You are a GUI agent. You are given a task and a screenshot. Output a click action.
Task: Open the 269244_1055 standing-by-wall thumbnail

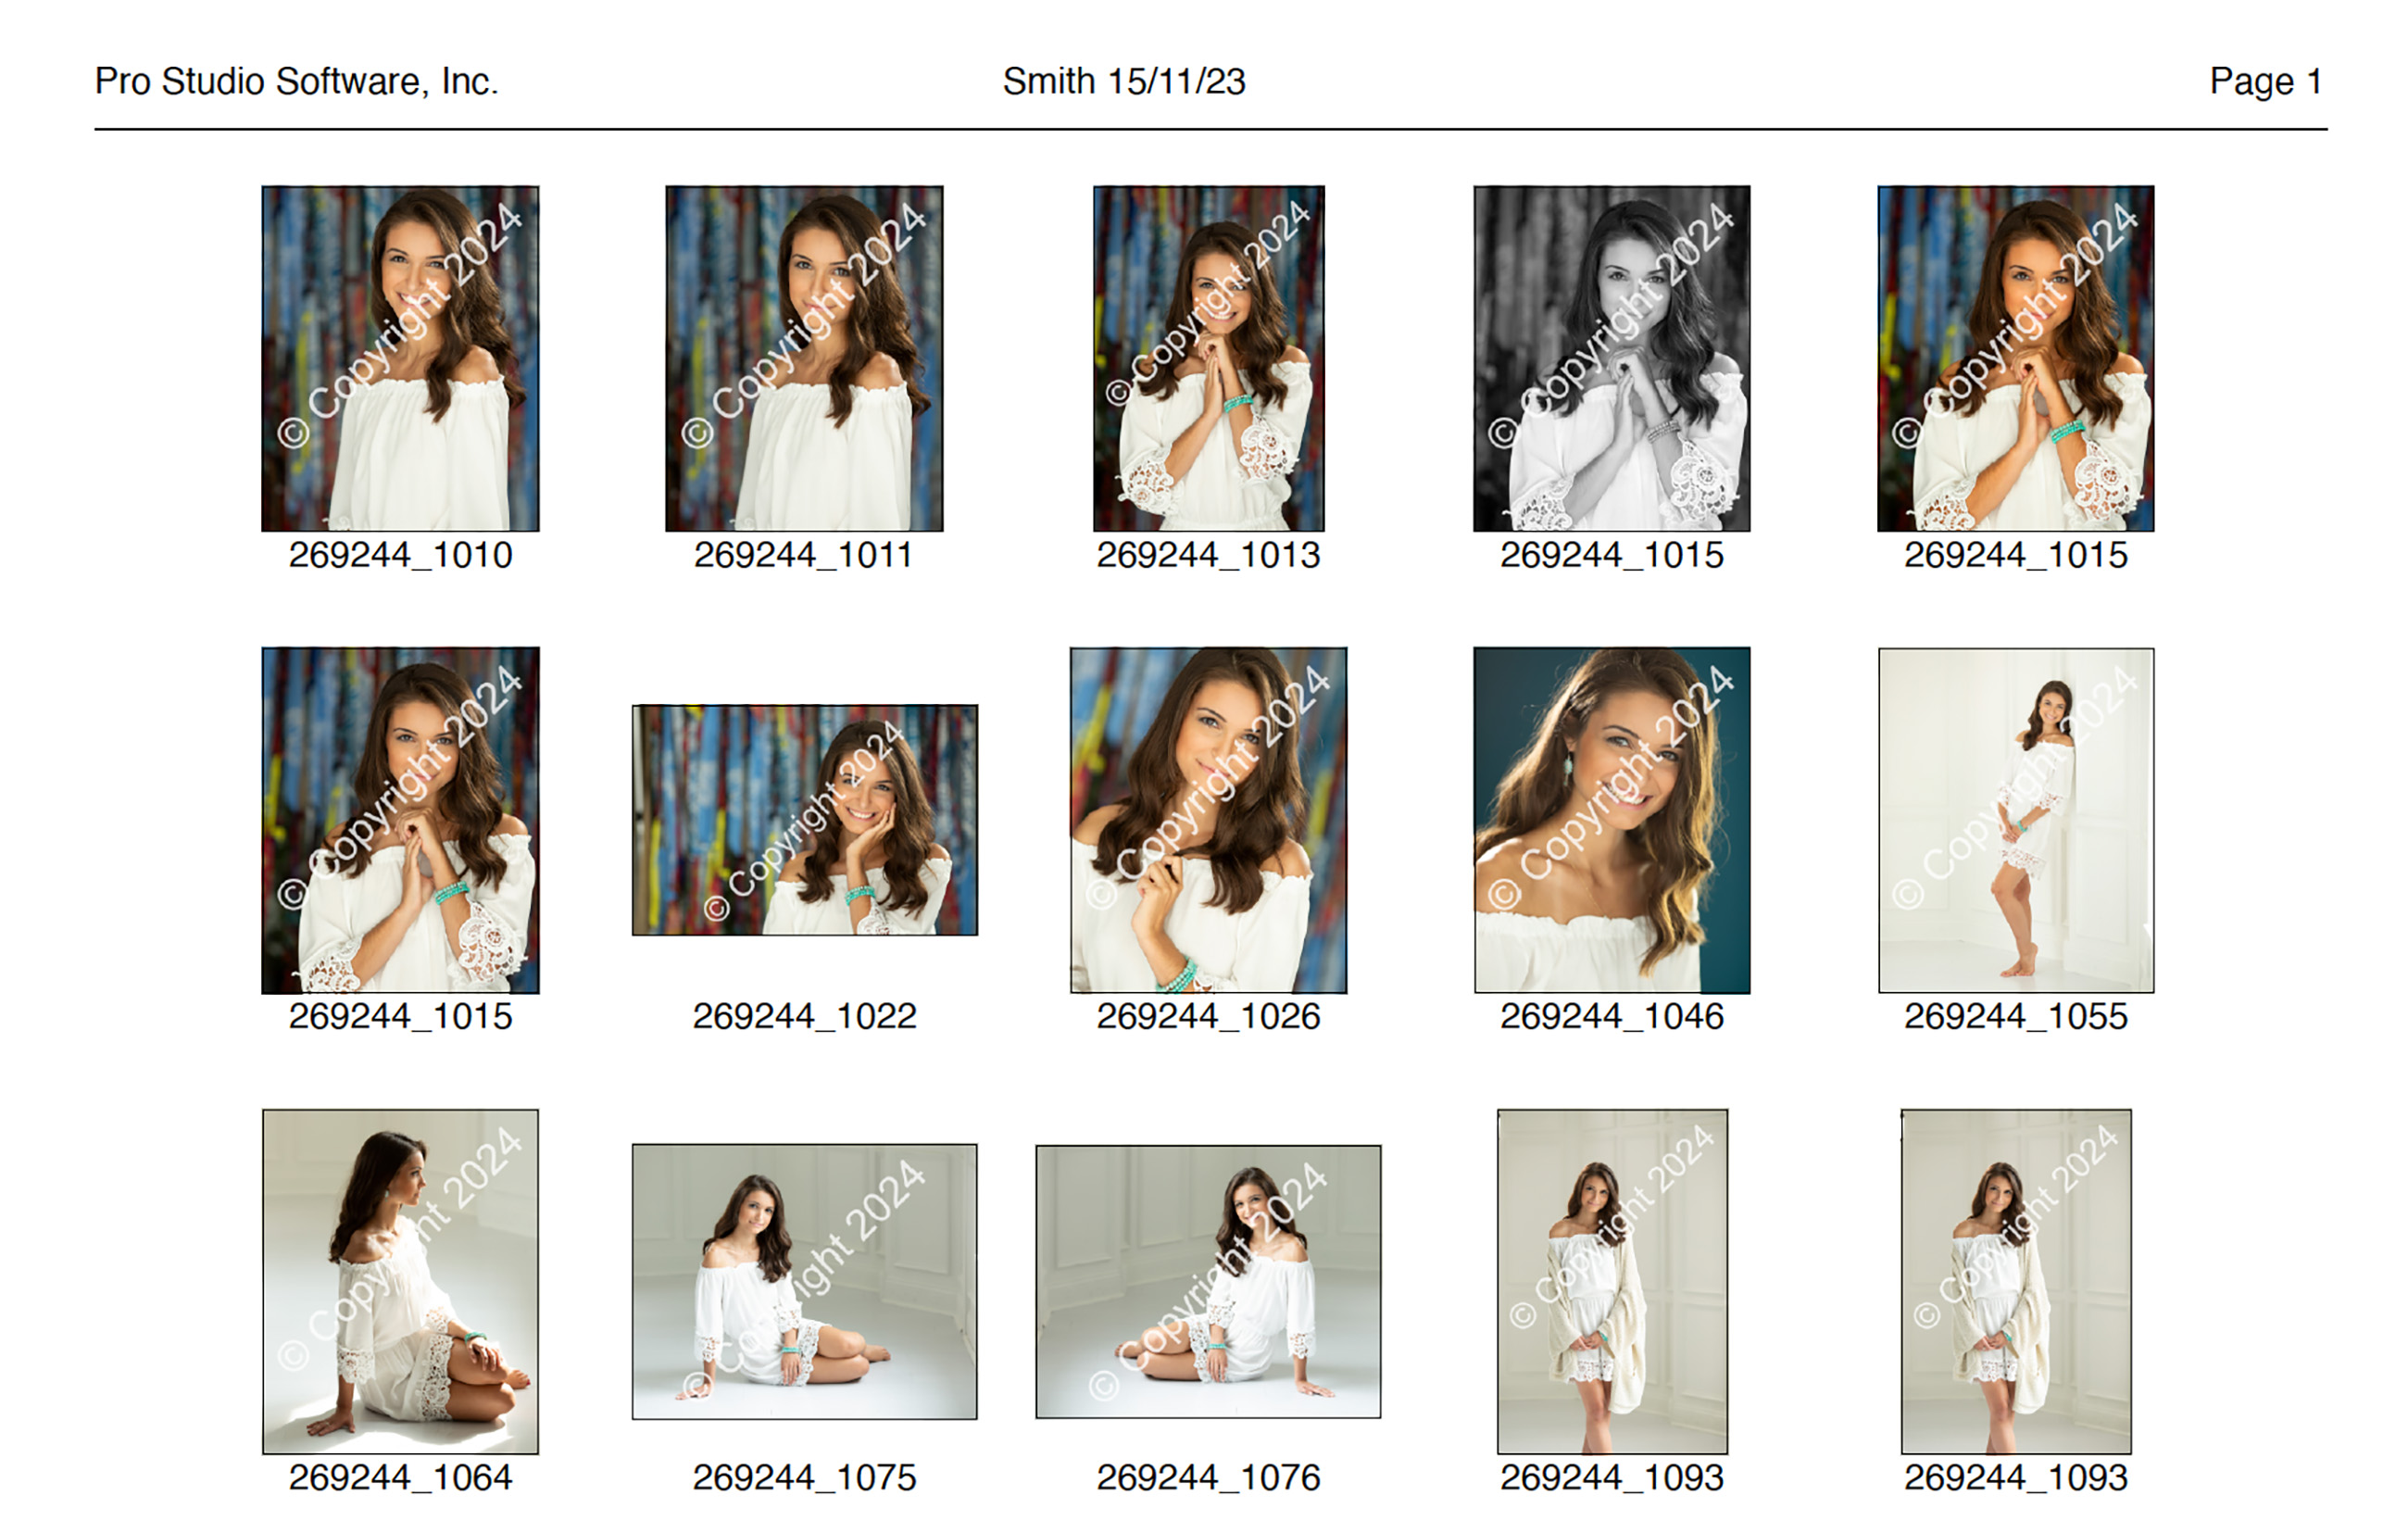pyautogui.click(x=2015, y=820)
